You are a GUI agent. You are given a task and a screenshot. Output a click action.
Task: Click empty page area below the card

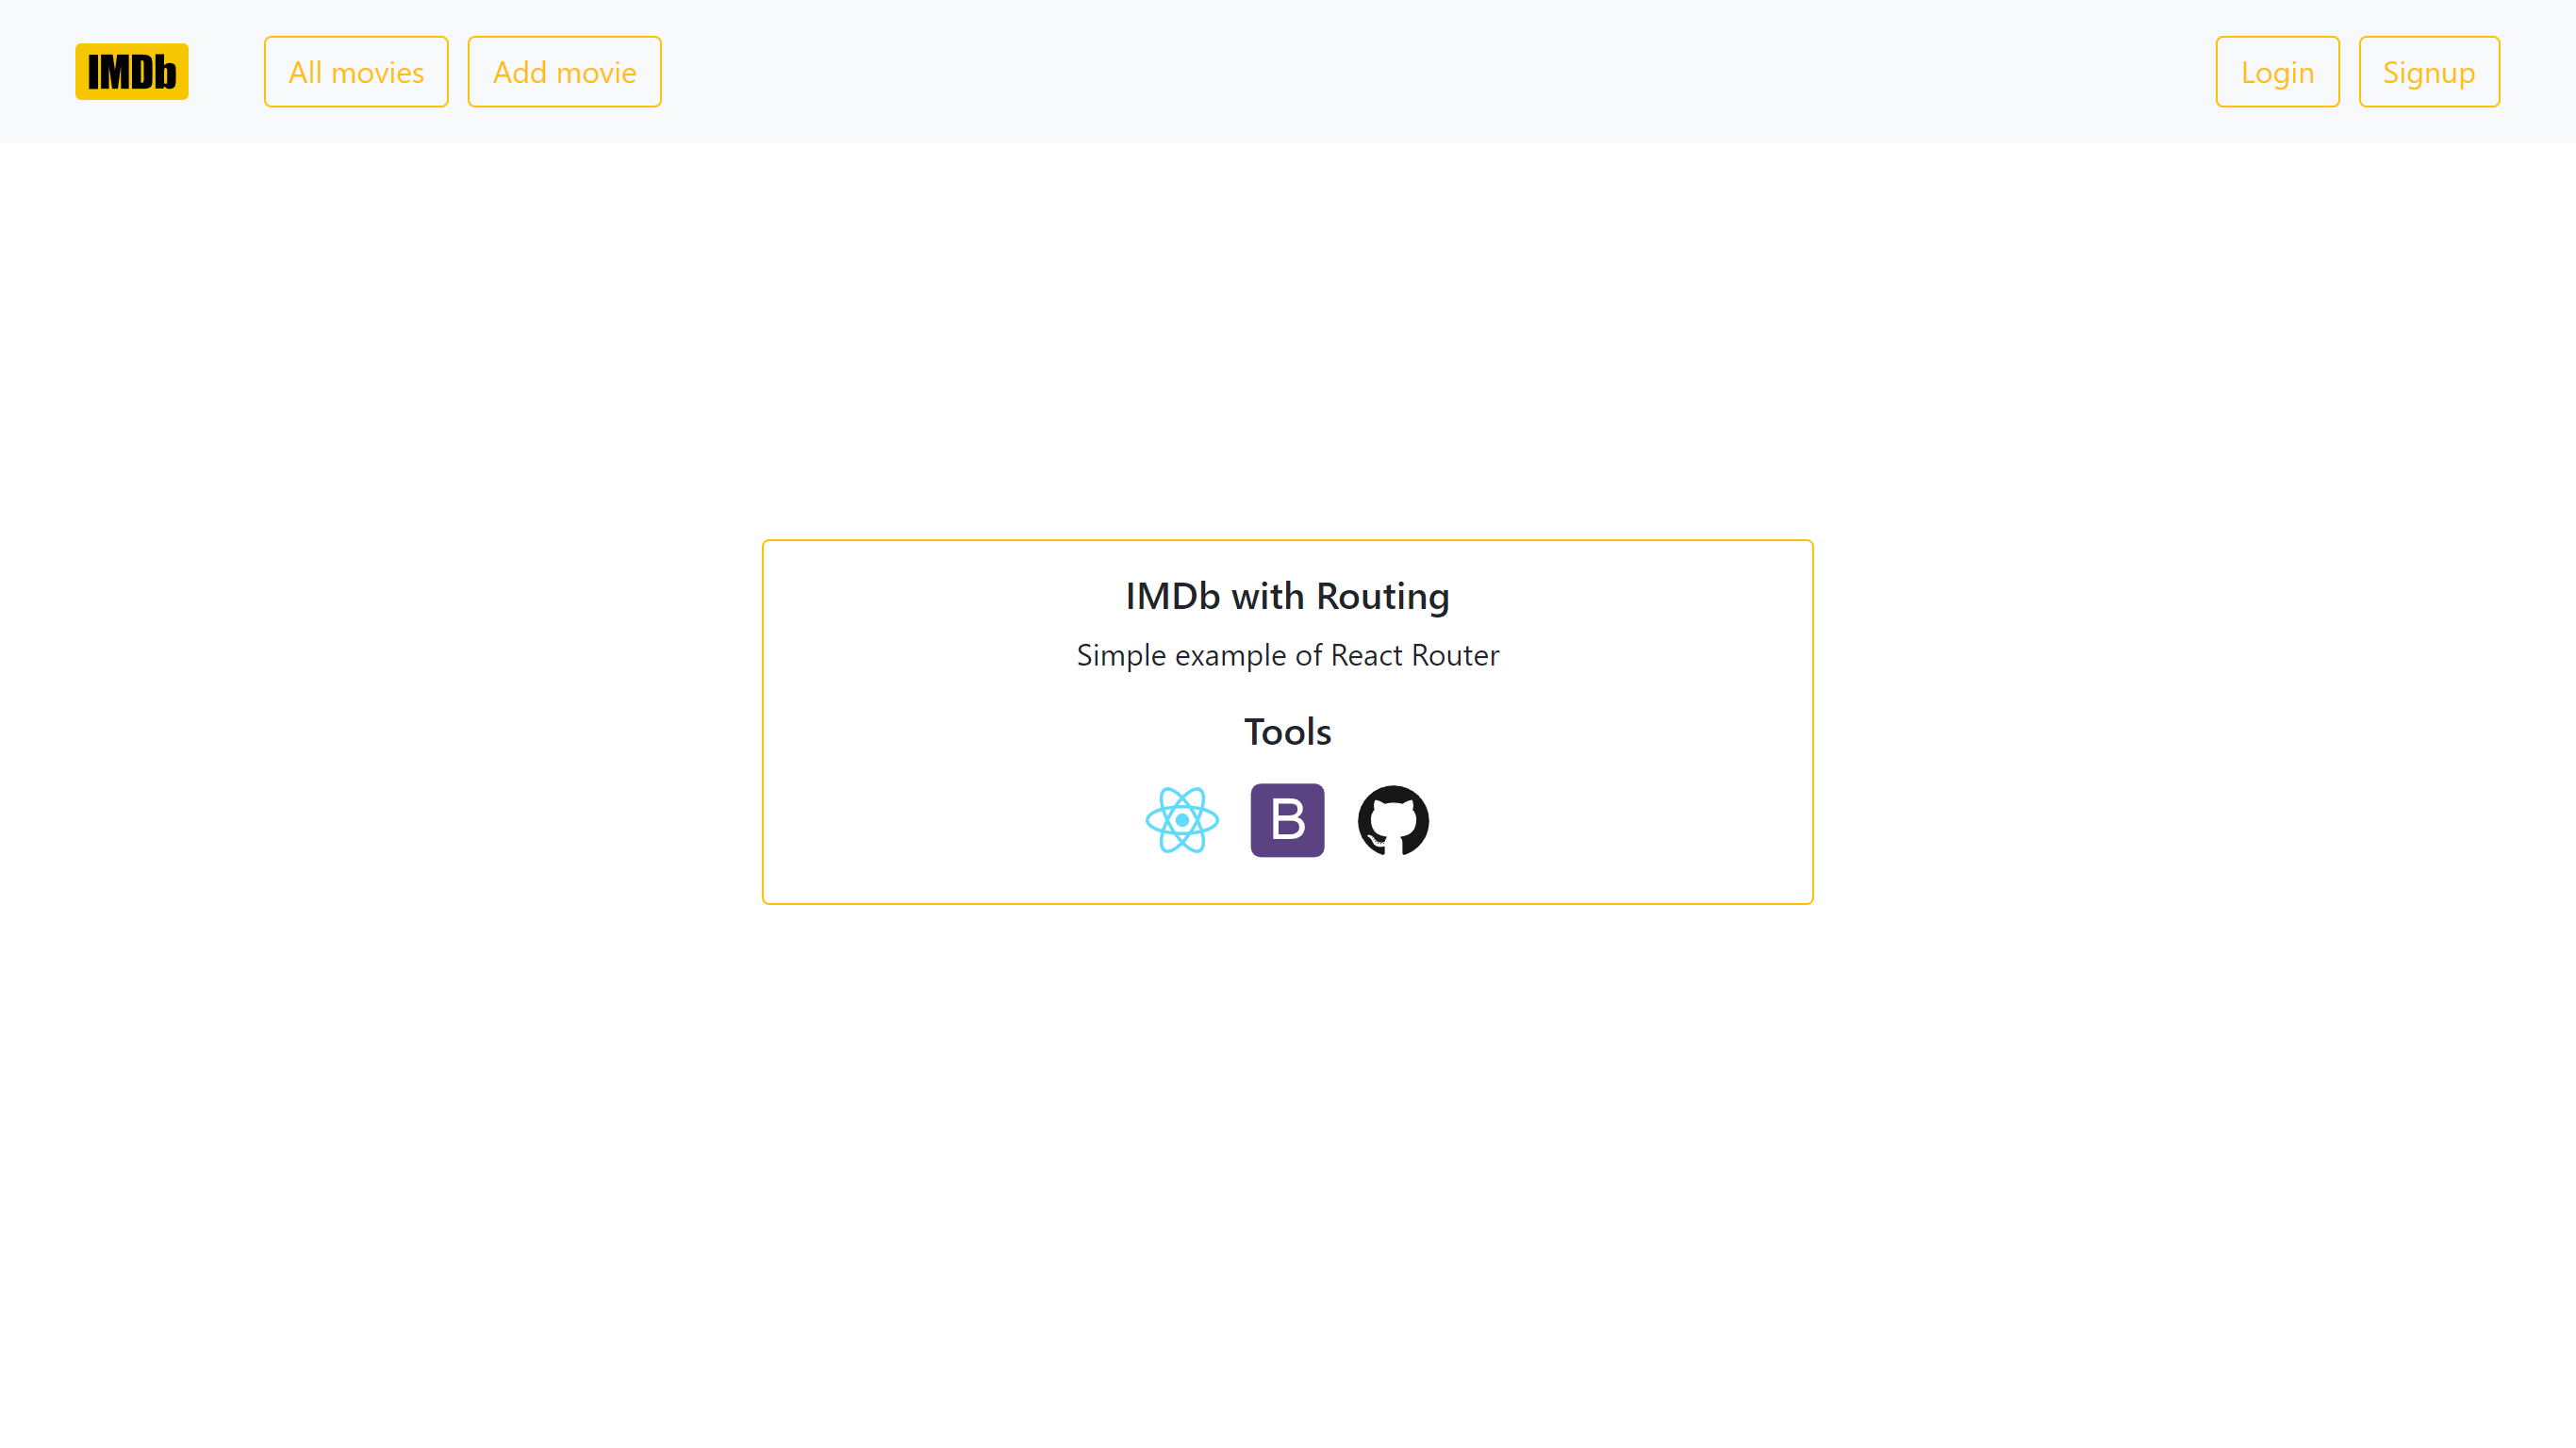[1287, 1150]
